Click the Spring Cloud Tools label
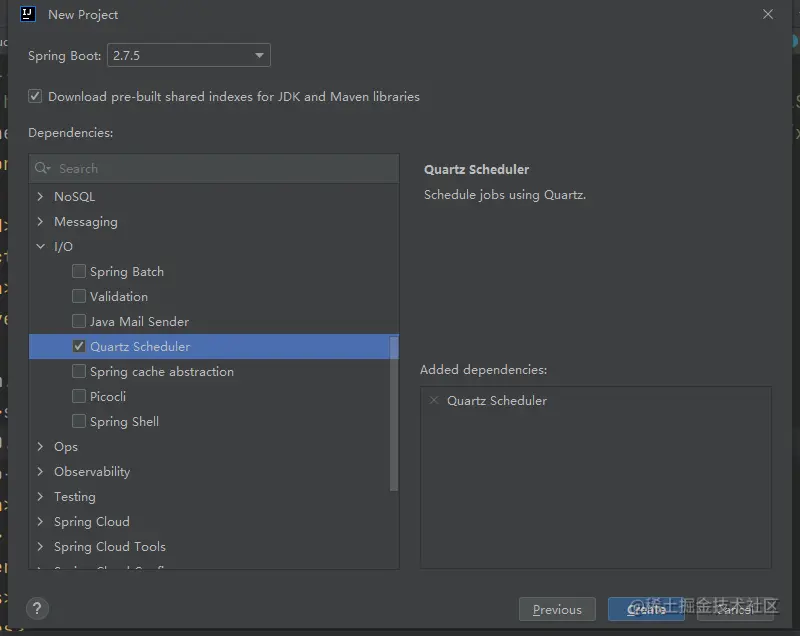The width and height of the screenshot is (800, 636). coord(110,546)
